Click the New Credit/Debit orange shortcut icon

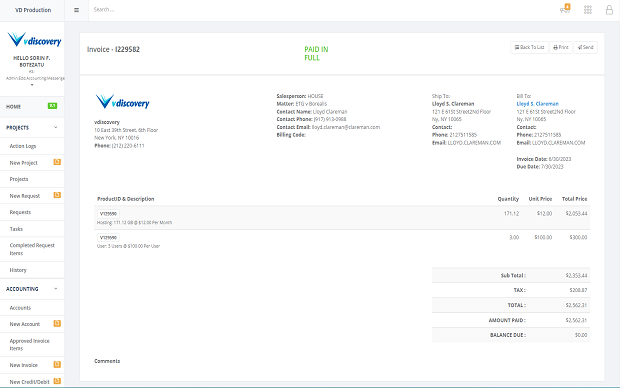click(57, 381)
